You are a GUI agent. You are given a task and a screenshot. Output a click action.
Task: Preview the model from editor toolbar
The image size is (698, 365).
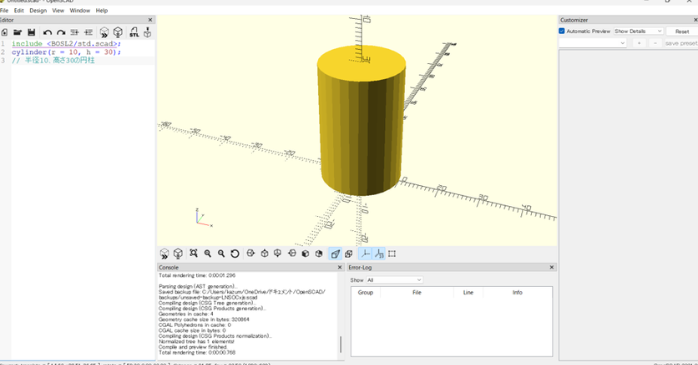[x=104, y=32]
